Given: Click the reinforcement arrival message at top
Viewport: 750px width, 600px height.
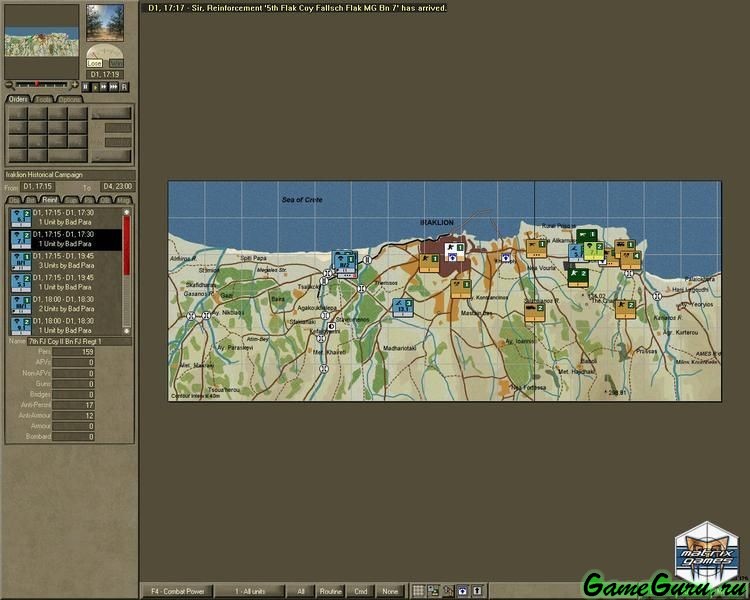Looking at the screenshot, I should click(x=297, y=8).
